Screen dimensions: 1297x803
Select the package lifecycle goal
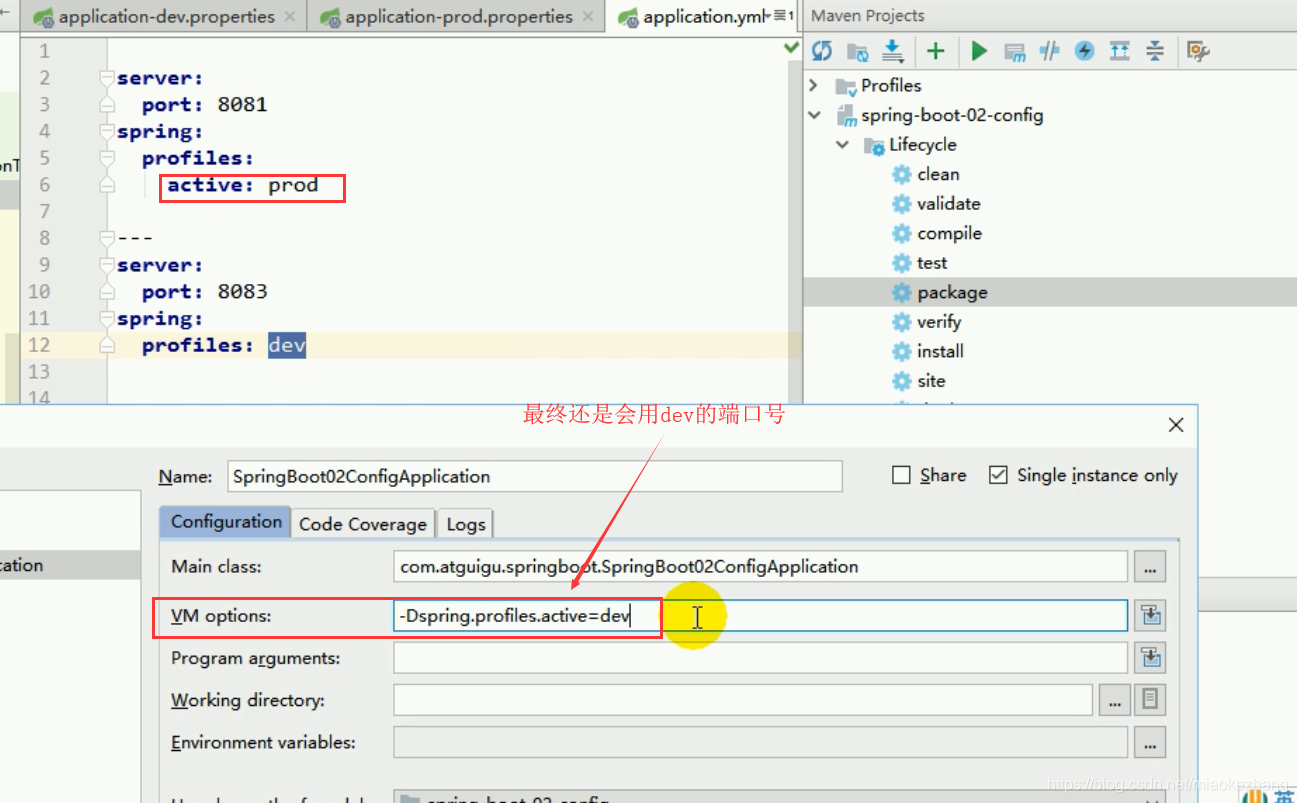click(x=952, y=292)
